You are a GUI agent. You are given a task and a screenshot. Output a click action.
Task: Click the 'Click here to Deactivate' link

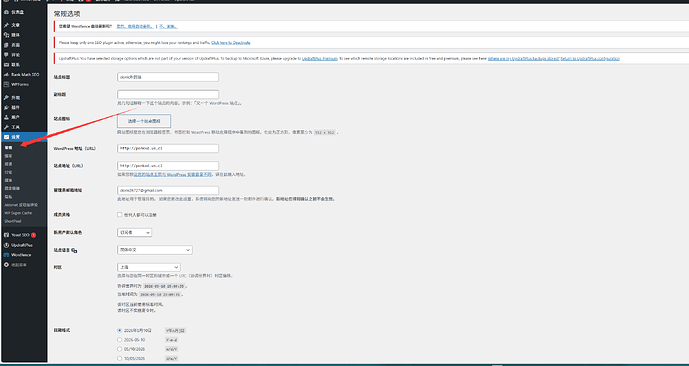coord(231,43)
